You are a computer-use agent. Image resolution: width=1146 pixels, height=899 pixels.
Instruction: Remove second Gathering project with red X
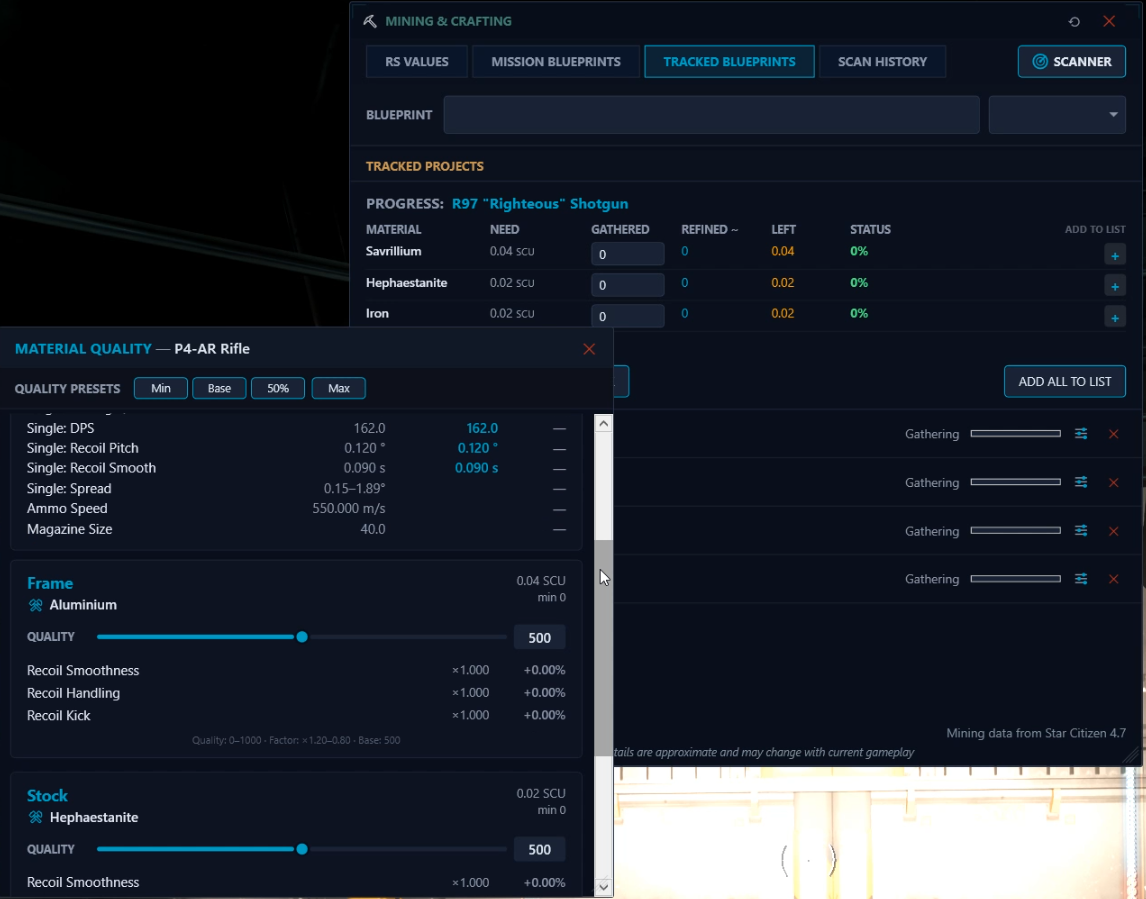(x=1114, y=482)
